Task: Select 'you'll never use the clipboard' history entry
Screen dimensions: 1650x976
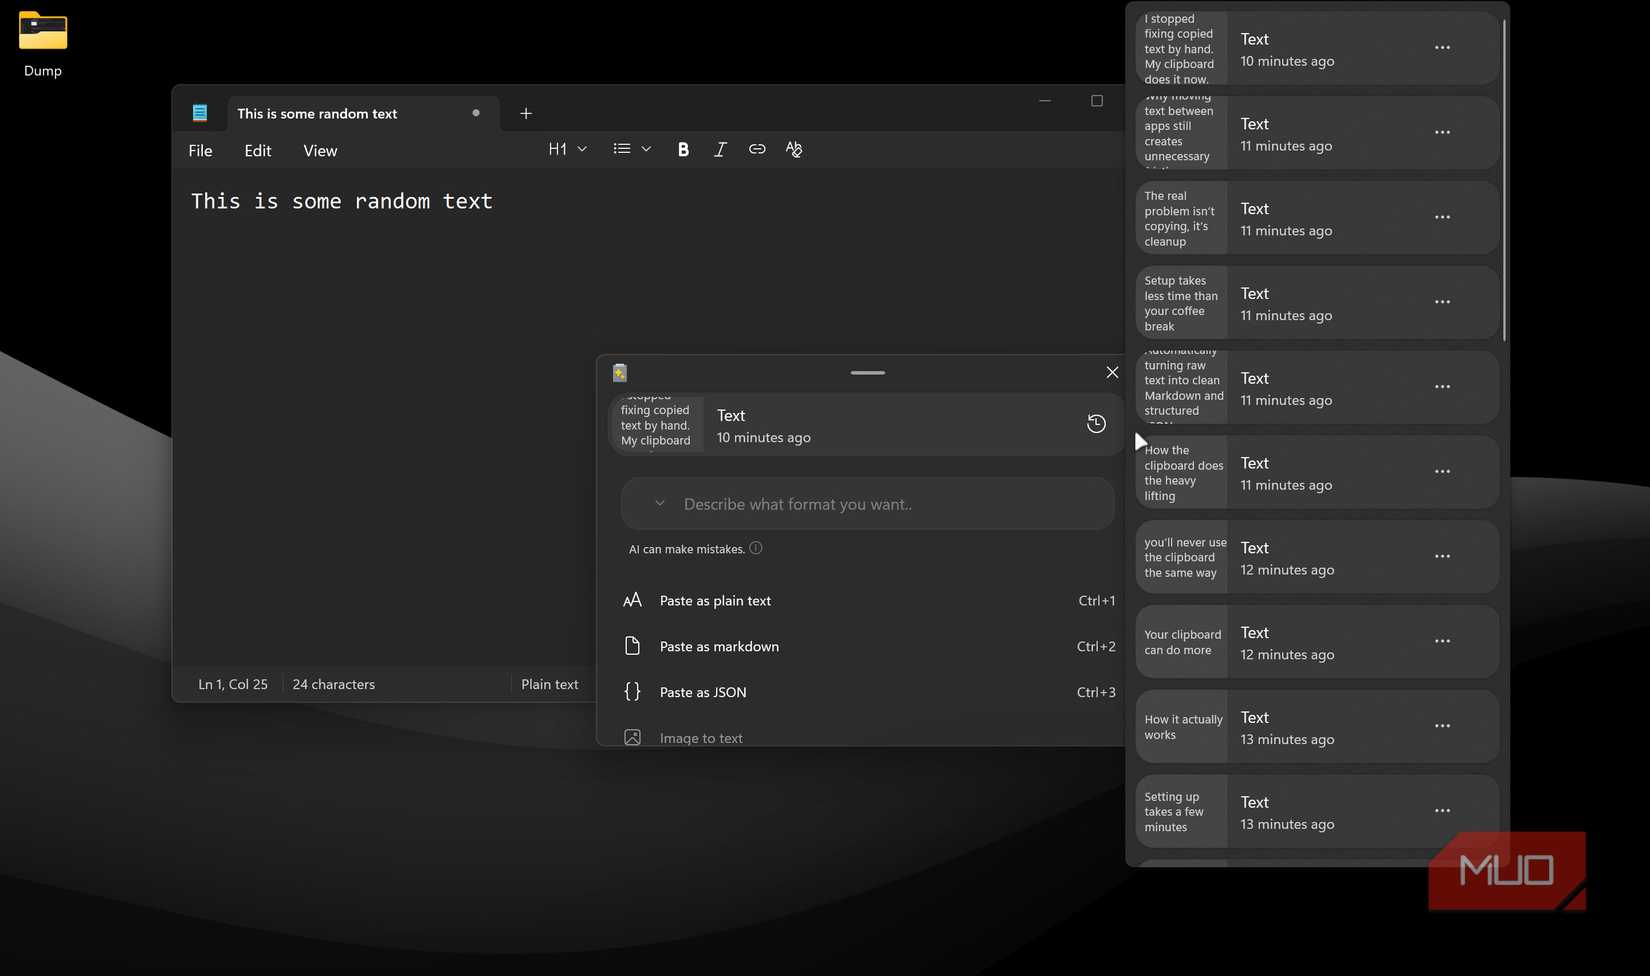Action: [x=1317, y=557]
